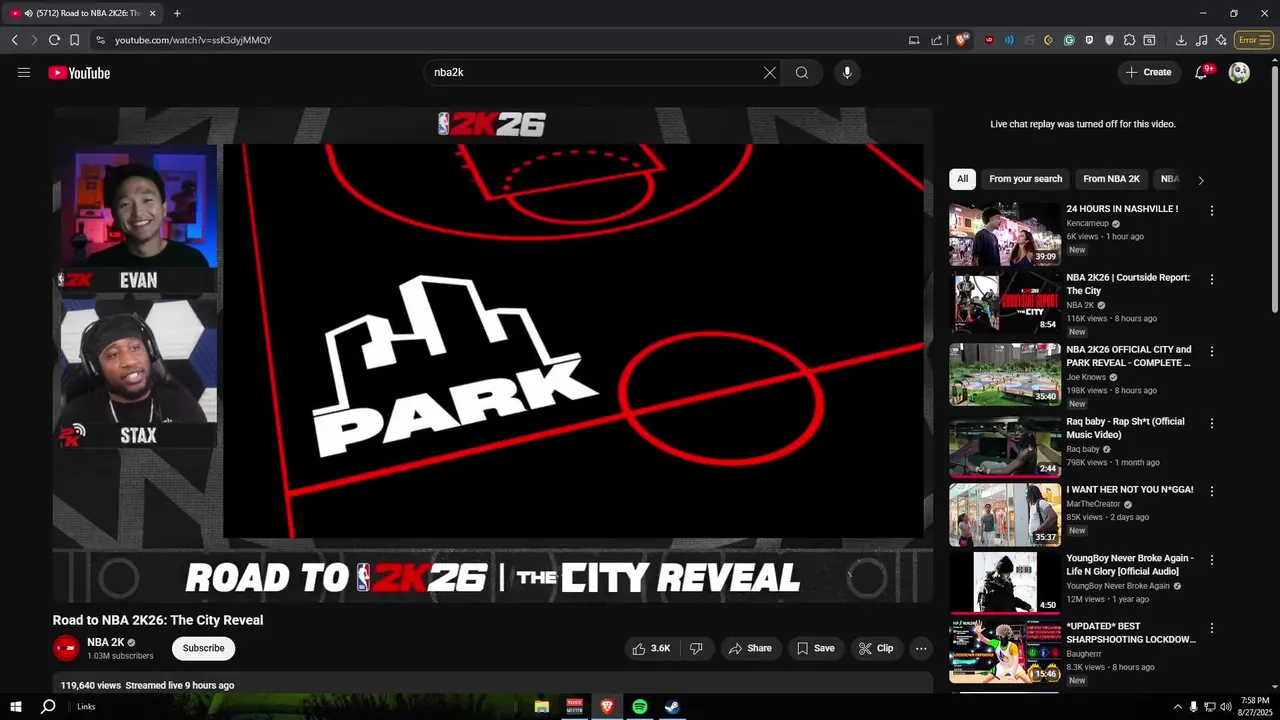Select the All filter chip
The width and height of the screenshot is (1280, 720).
(x=962, y=179)
